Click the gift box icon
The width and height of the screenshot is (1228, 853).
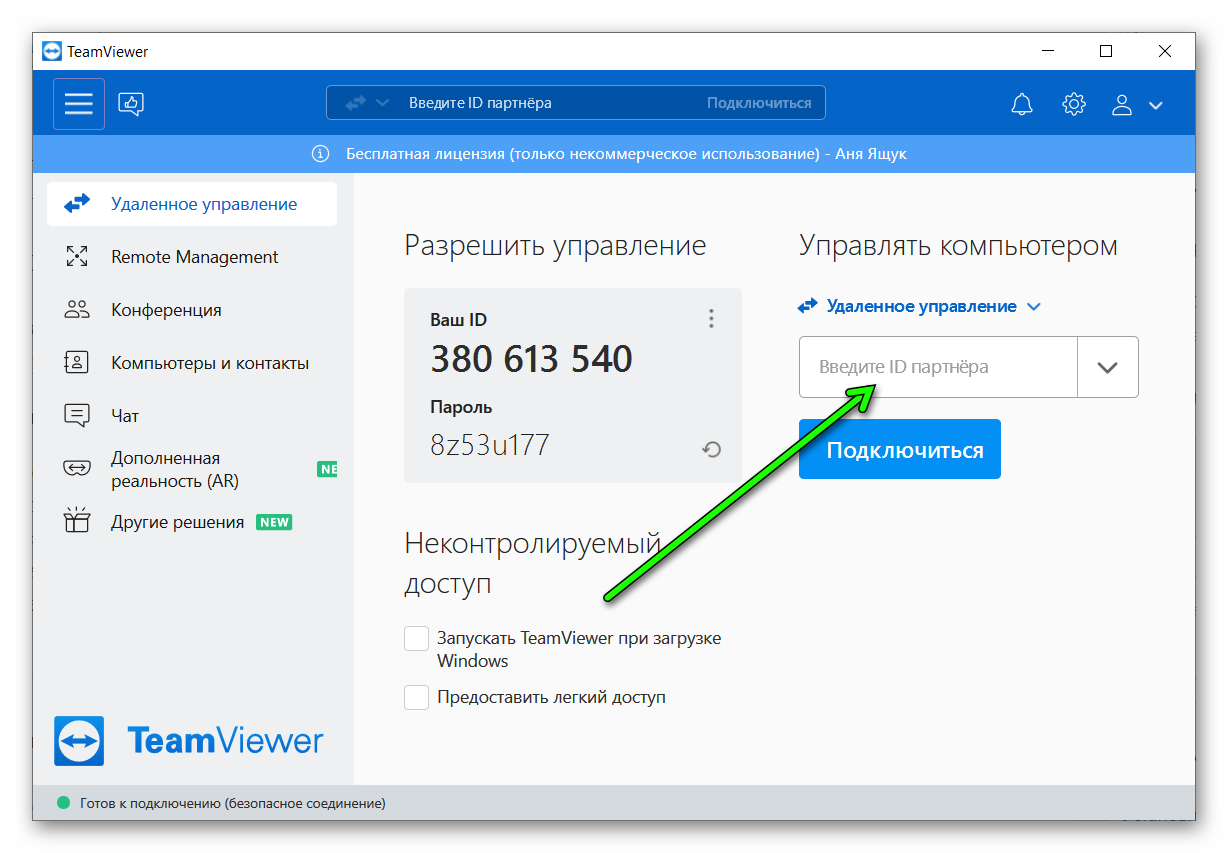(x=77, y=520)
